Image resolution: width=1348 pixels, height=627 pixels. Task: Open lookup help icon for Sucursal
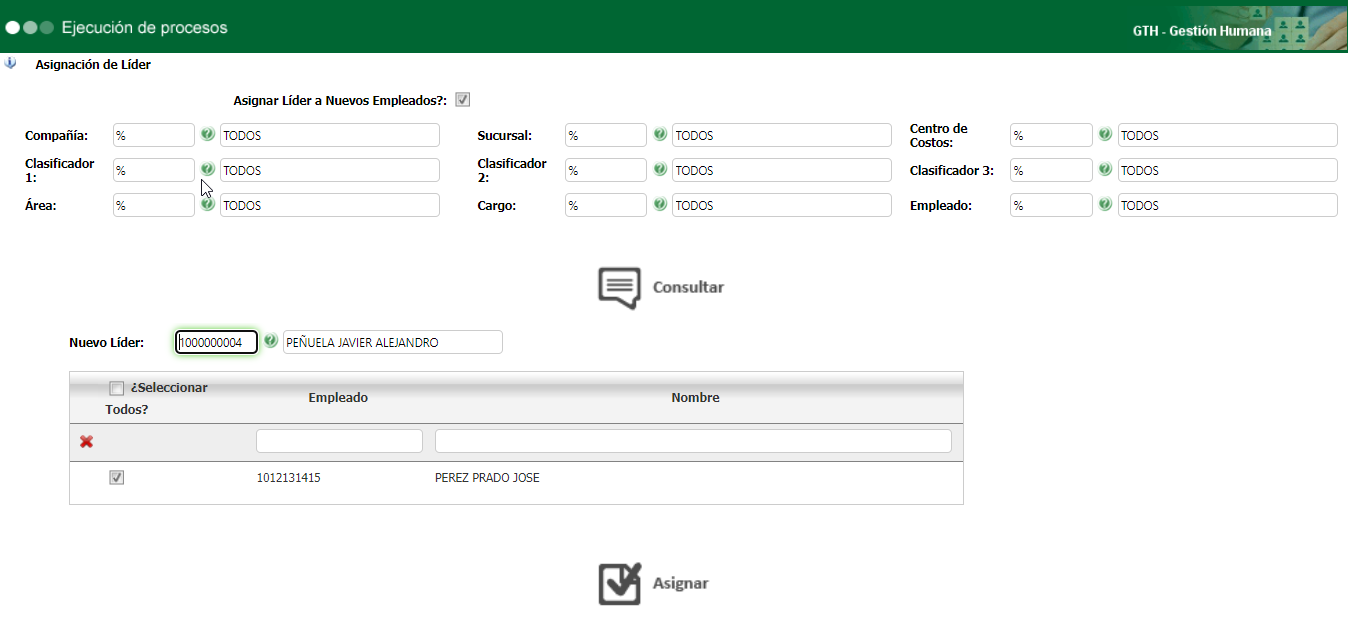660,135
